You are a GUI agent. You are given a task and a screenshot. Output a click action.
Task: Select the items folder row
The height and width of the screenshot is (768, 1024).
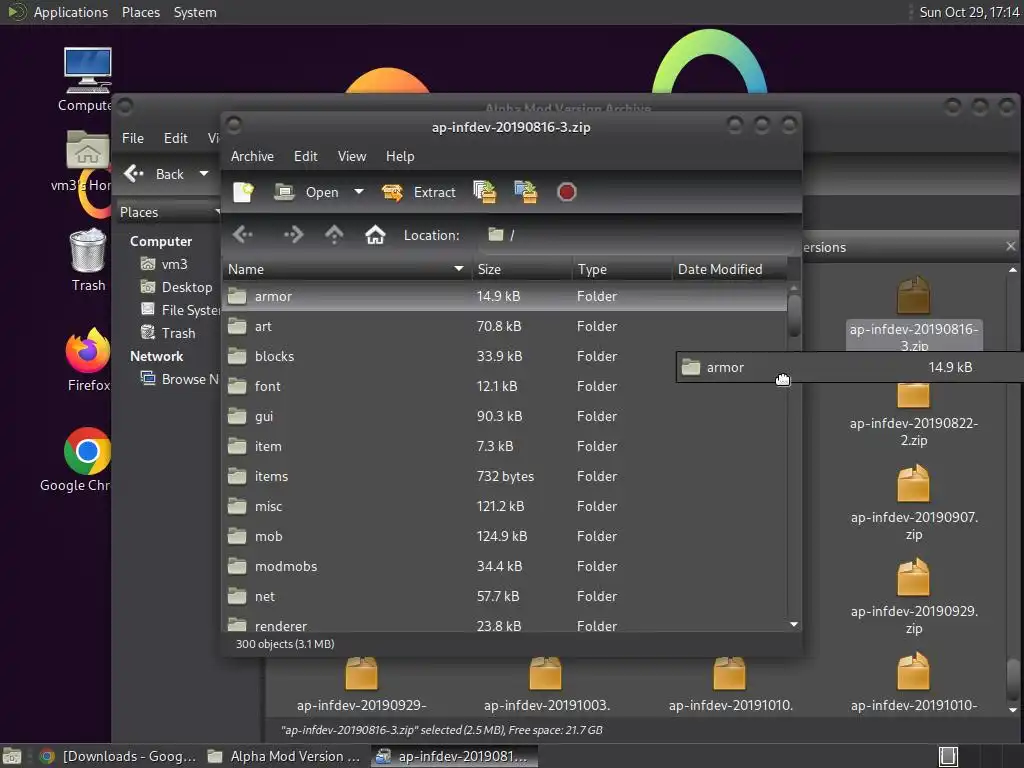click(x=504, y=477)
